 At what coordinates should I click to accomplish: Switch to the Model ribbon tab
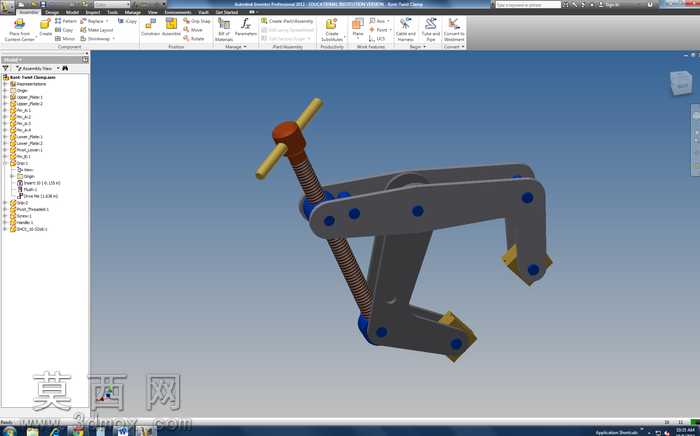click(x=72, y=12)
